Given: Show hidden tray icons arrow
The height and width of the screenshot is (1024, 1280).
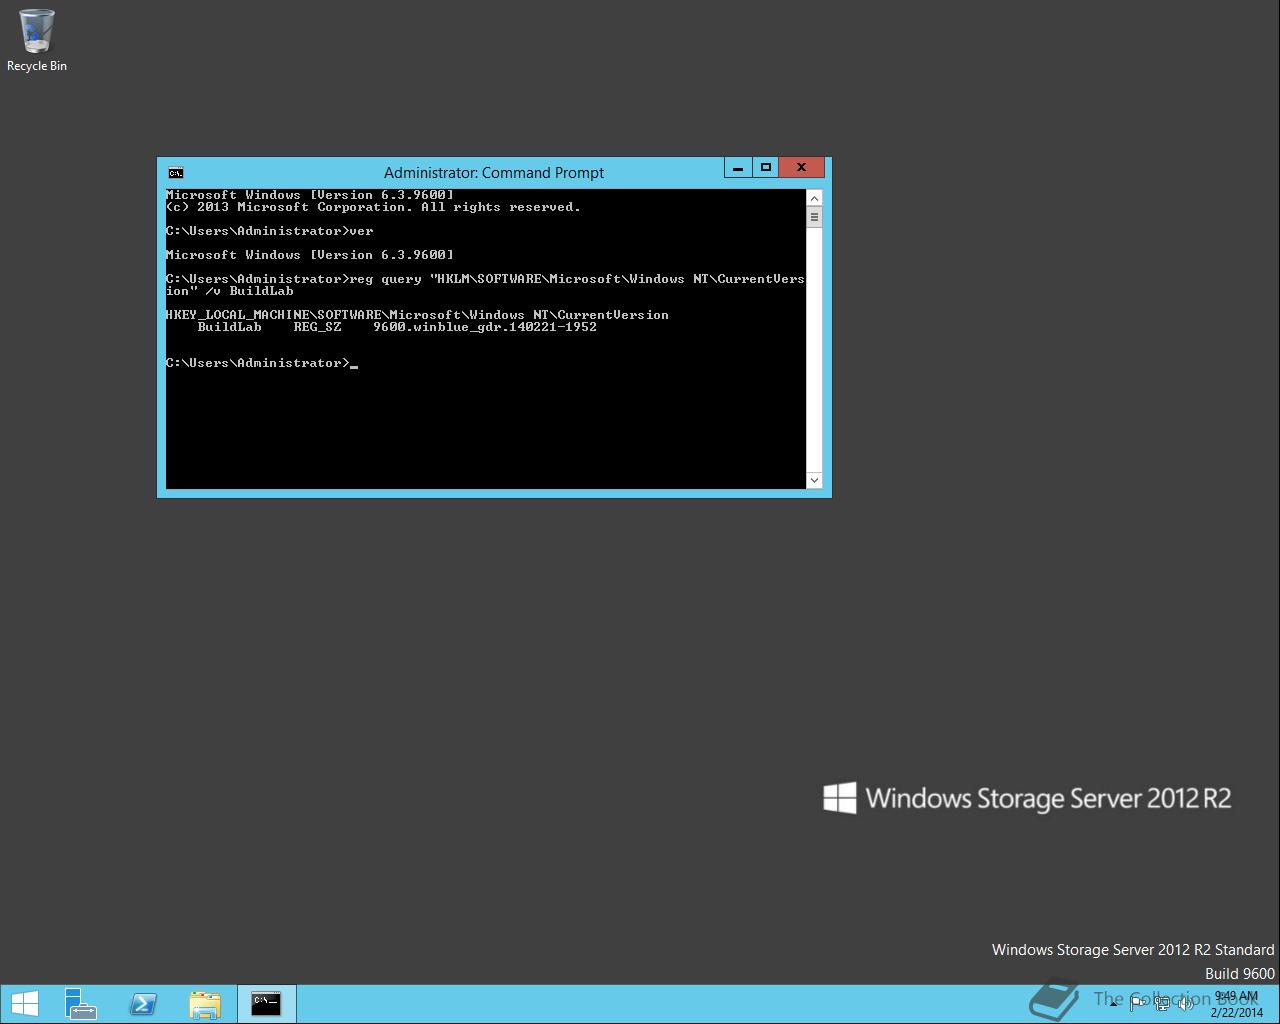Looking at the screenshot, I should click(1113, 1004).
